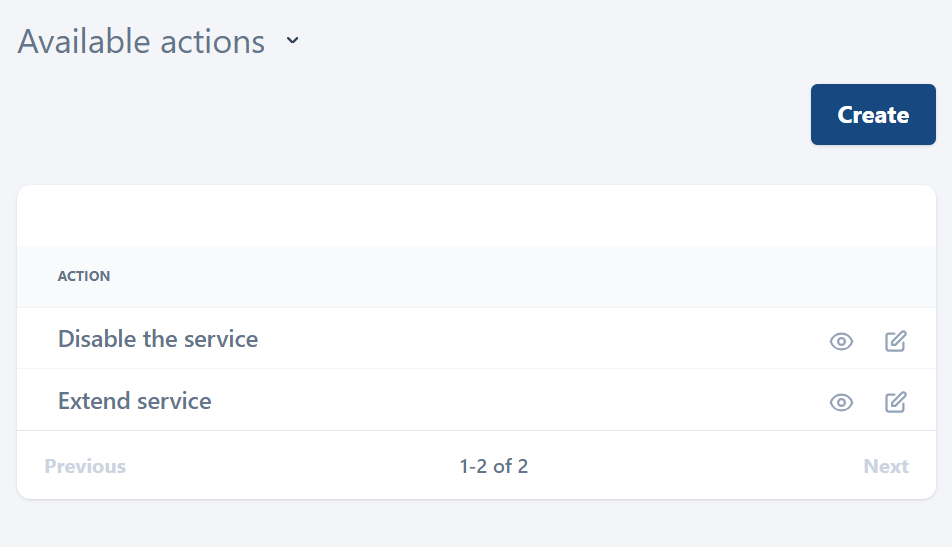View details of Disable the service

tap(841, 341)
